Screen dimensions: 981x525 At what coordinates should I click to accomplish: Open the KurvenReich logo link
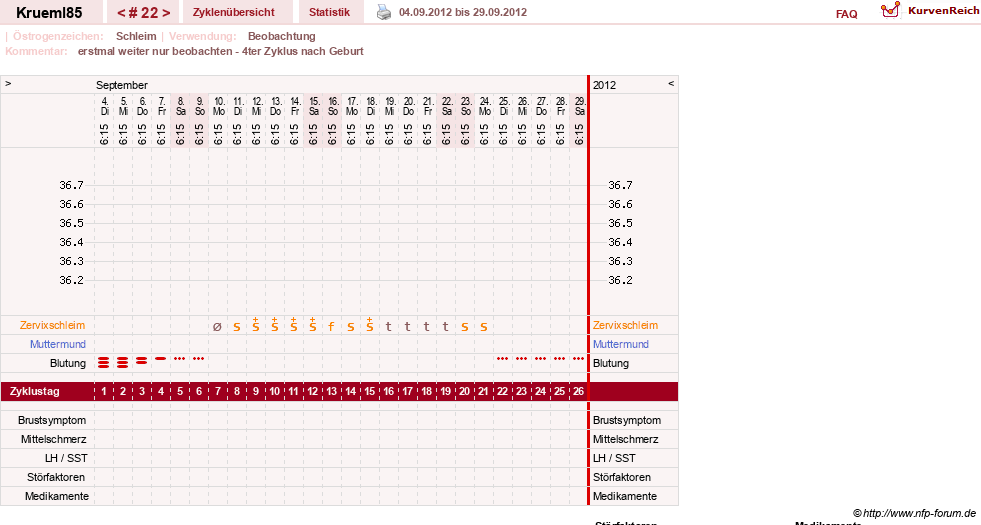[930, 11]
